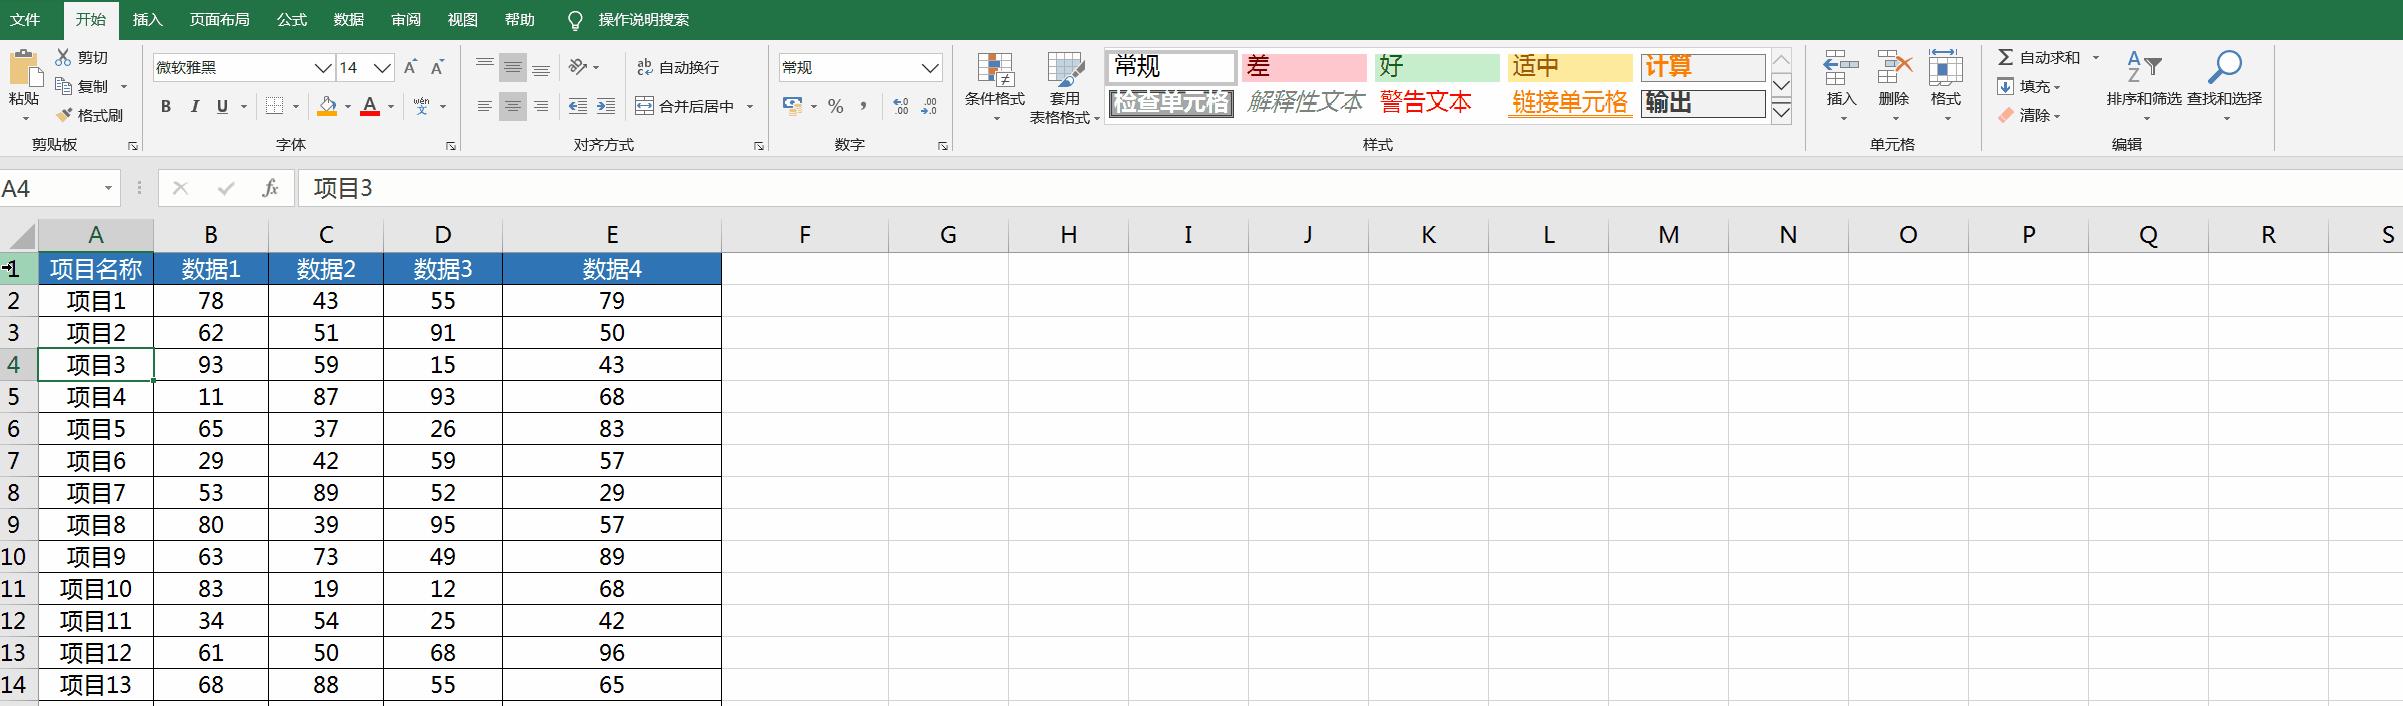
Task: Toggle align text right
Action: tap(541, 106)
